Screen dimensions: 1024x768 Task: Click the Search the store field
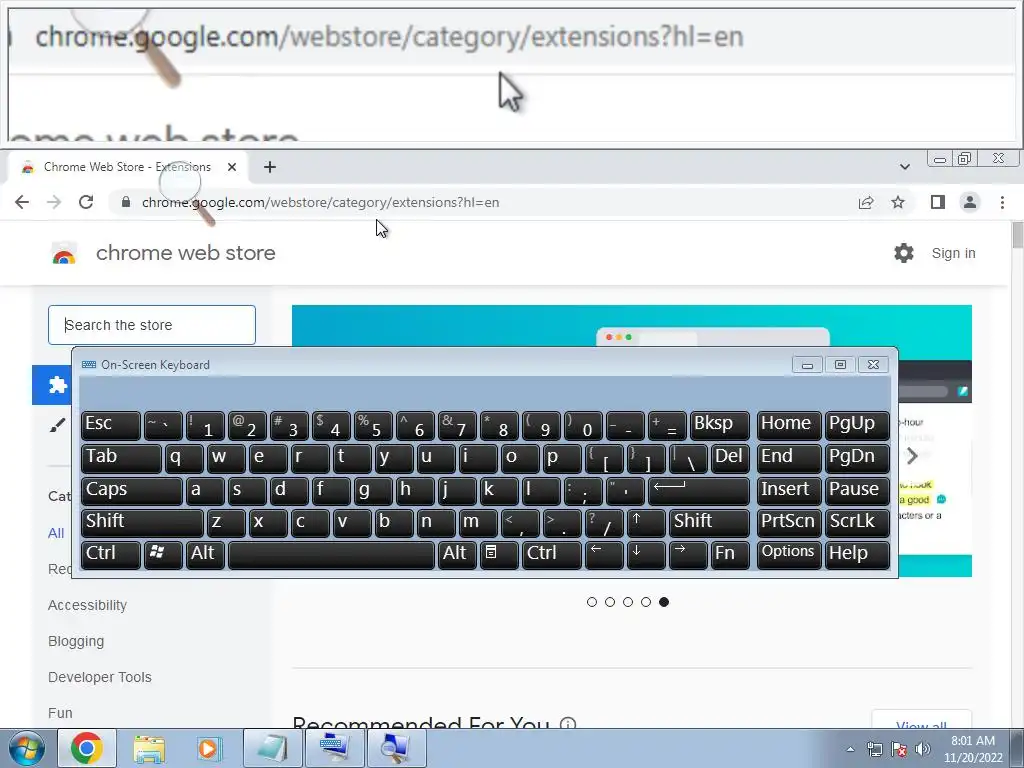152,325
